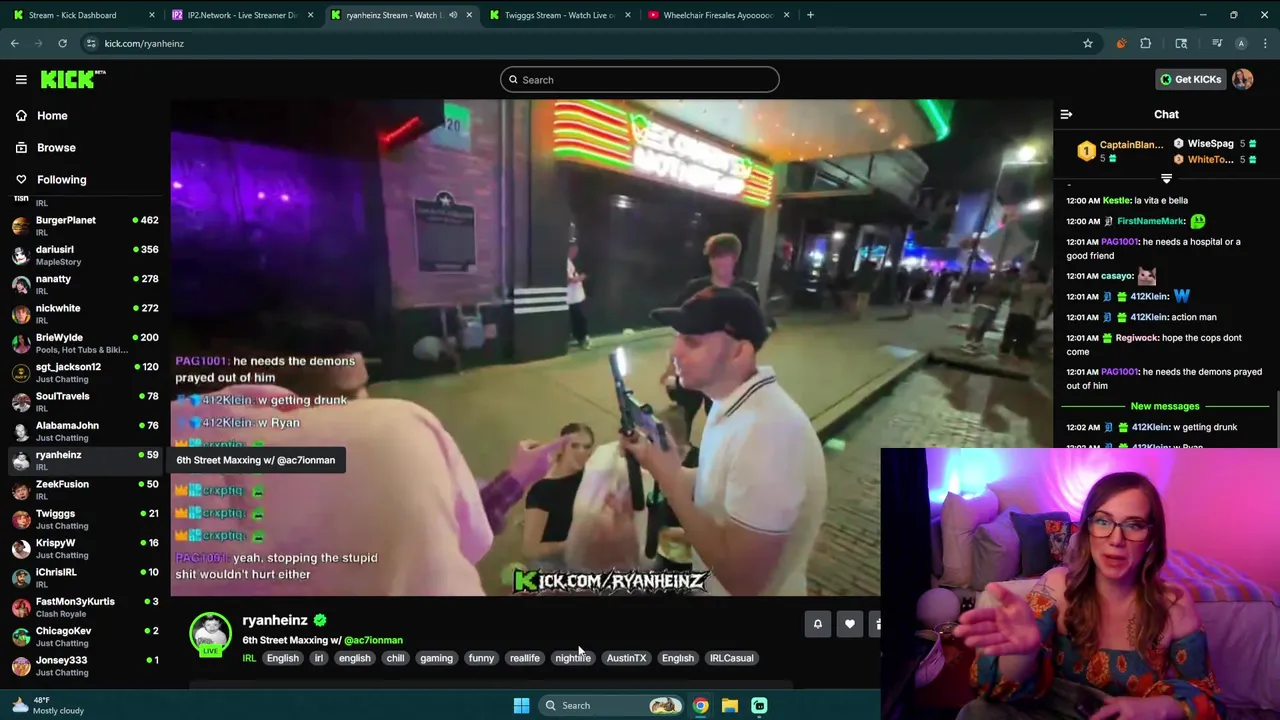Switch to IP2.Network browser tab
The image size is (1280, 720).
click(240, 15)
